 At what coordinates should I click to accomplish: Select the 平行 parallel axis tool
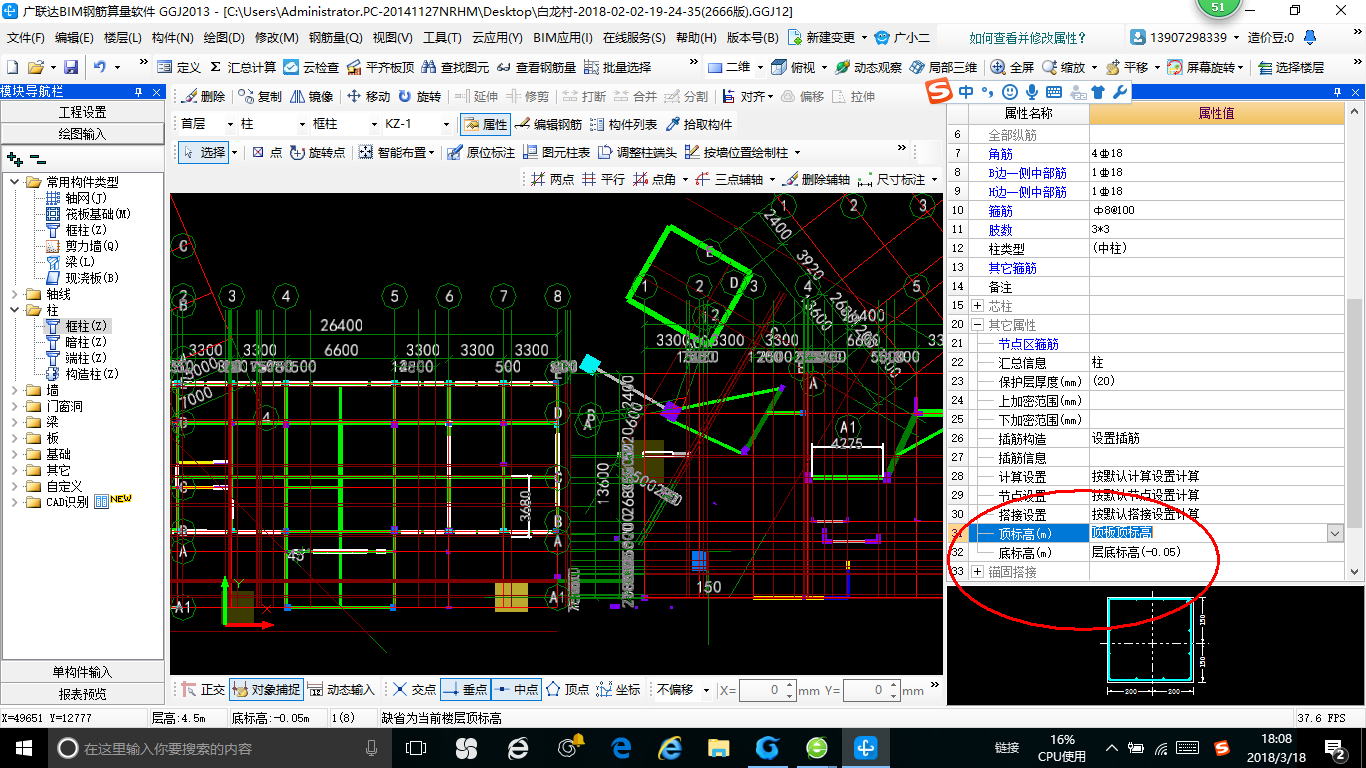pyautogui.click(x=603, y=180)
